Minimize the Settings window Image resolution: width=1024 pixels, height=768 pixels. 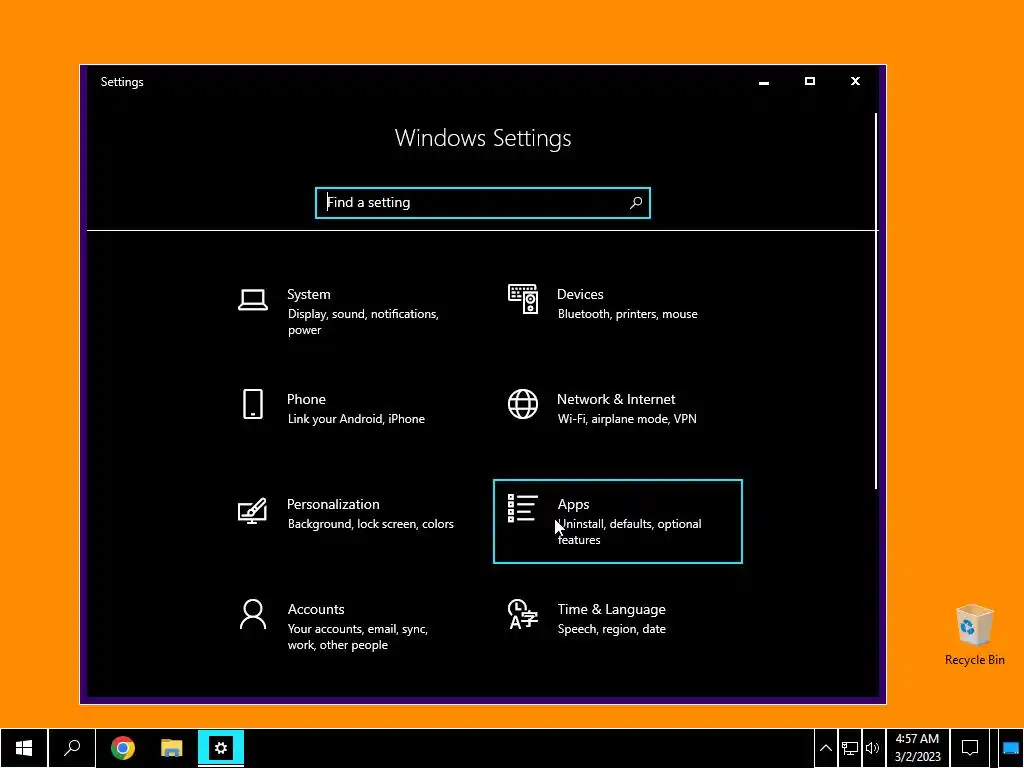763,82
